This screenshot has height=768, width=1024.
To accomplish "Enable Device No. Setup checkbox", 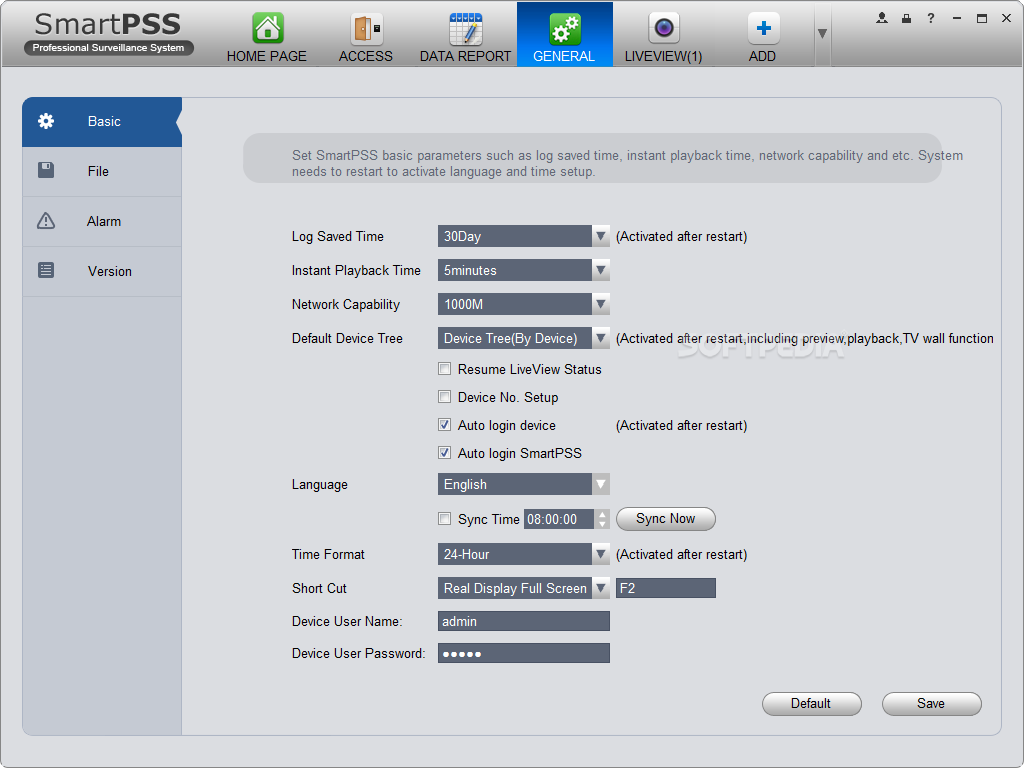I will [445, 397].
